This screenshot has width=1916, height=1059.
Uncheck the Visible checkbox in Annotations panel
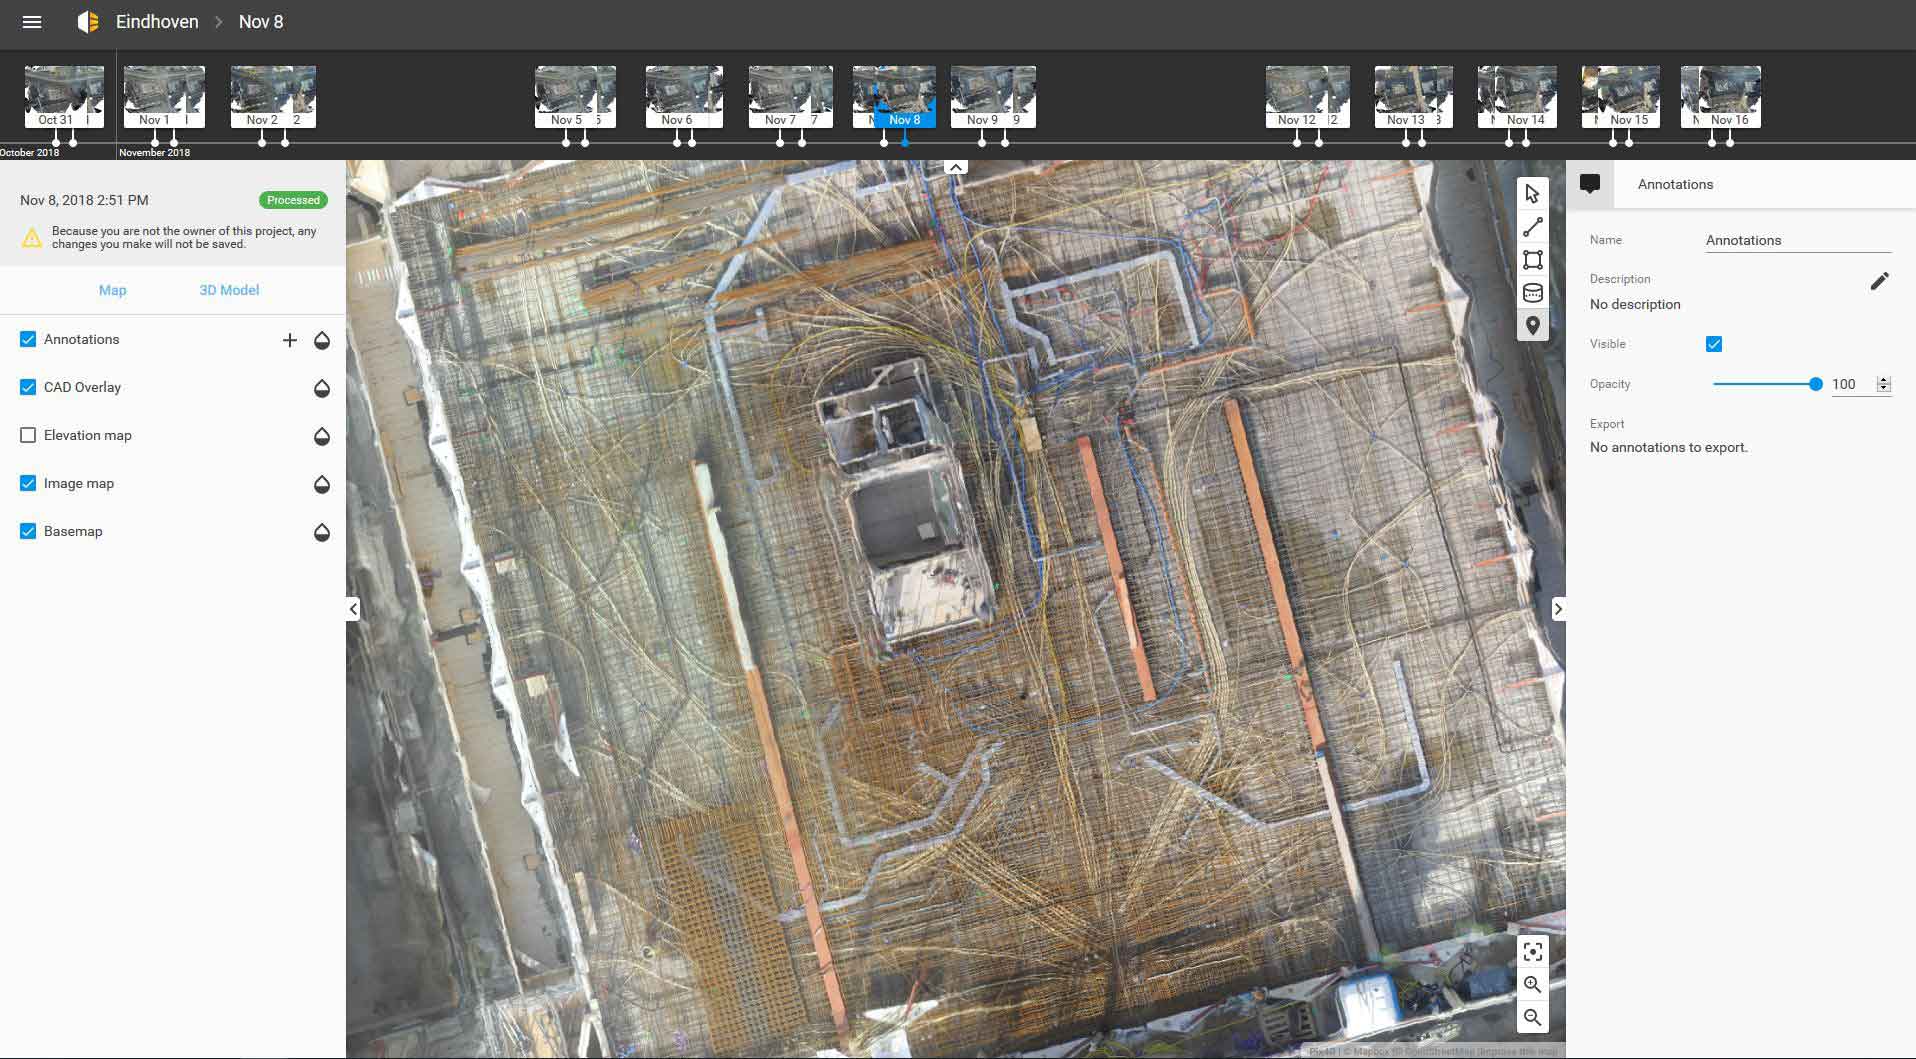[1714, 343]
